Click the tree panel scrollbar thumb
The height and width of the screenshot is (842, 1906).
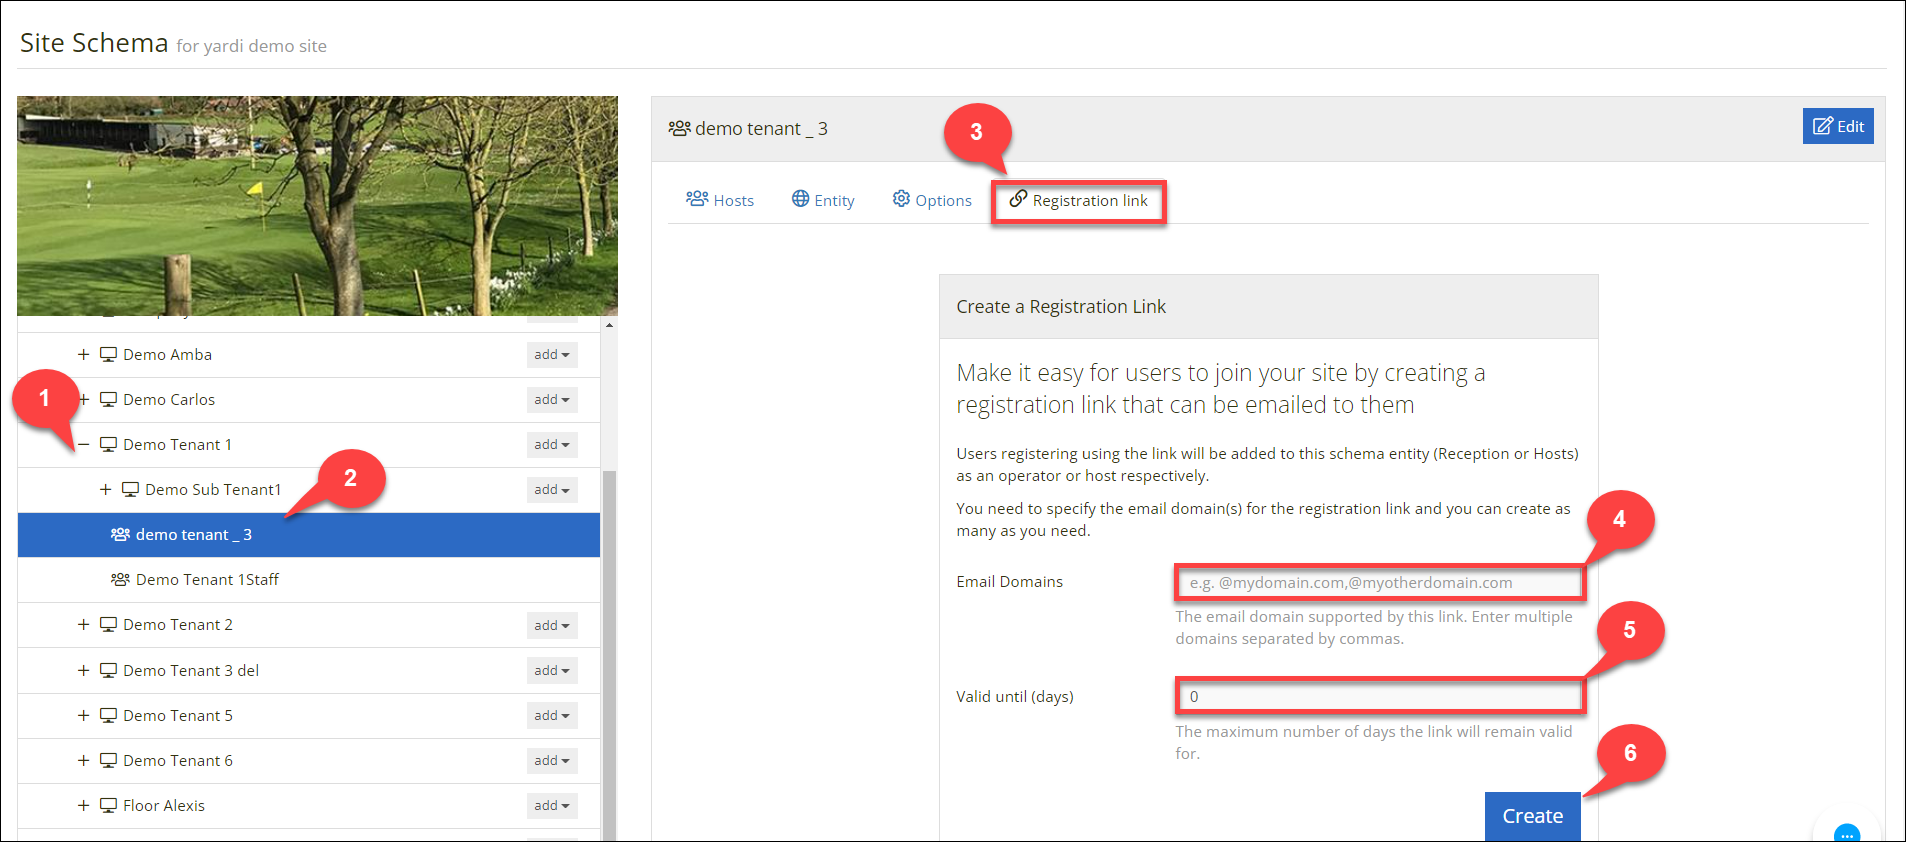pyautogui.click(x=609, y=655)
